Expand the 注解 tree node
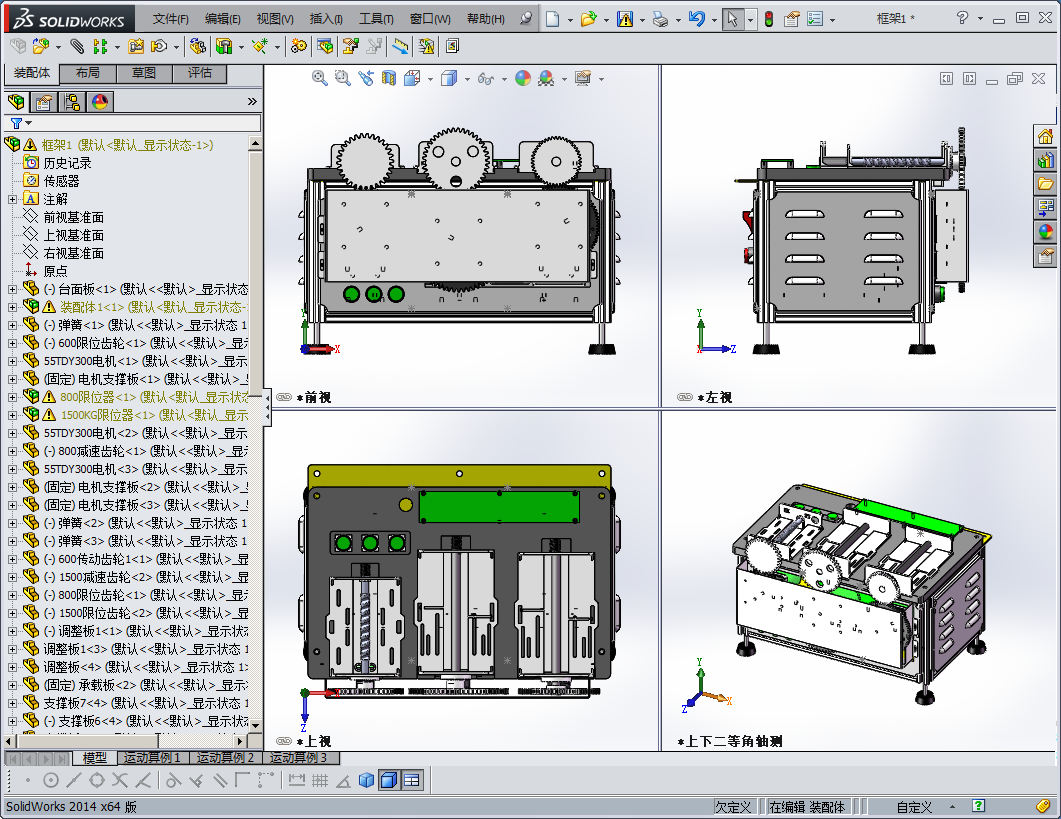The image size is (1061, 819). point(12,199)
